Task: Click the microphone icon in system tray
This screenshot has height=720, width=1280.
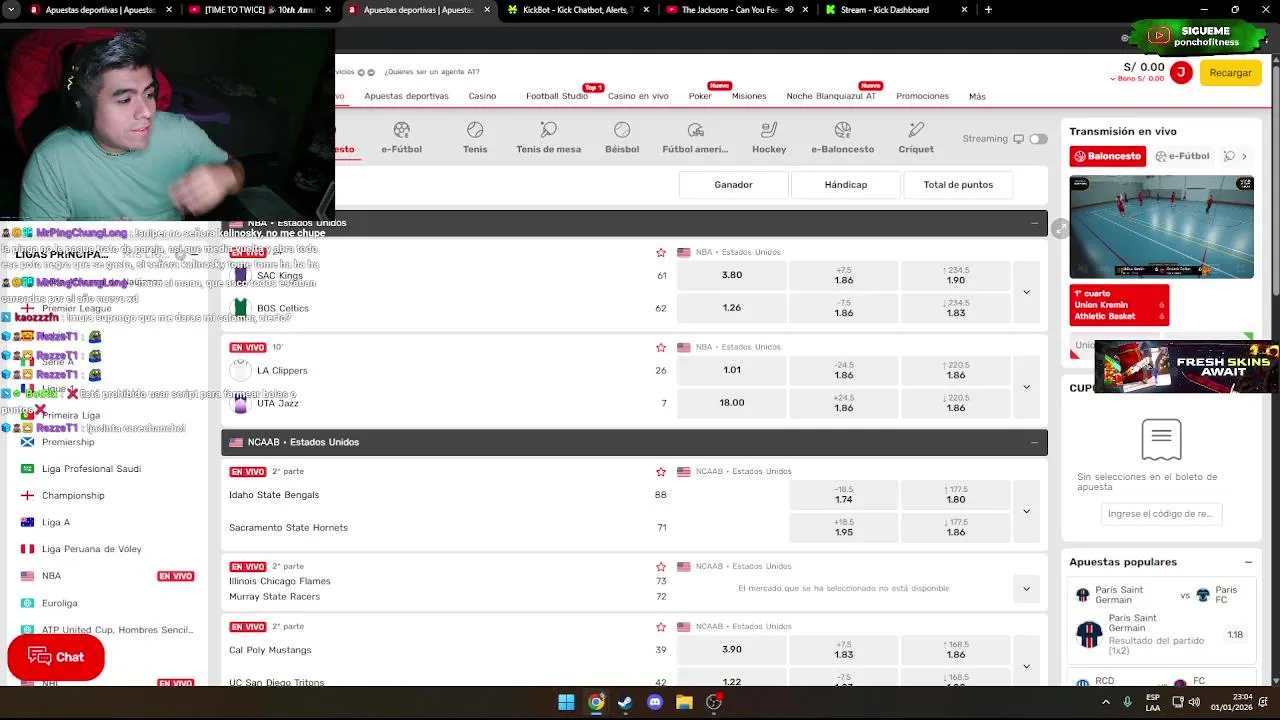Action: (1127, 702)
